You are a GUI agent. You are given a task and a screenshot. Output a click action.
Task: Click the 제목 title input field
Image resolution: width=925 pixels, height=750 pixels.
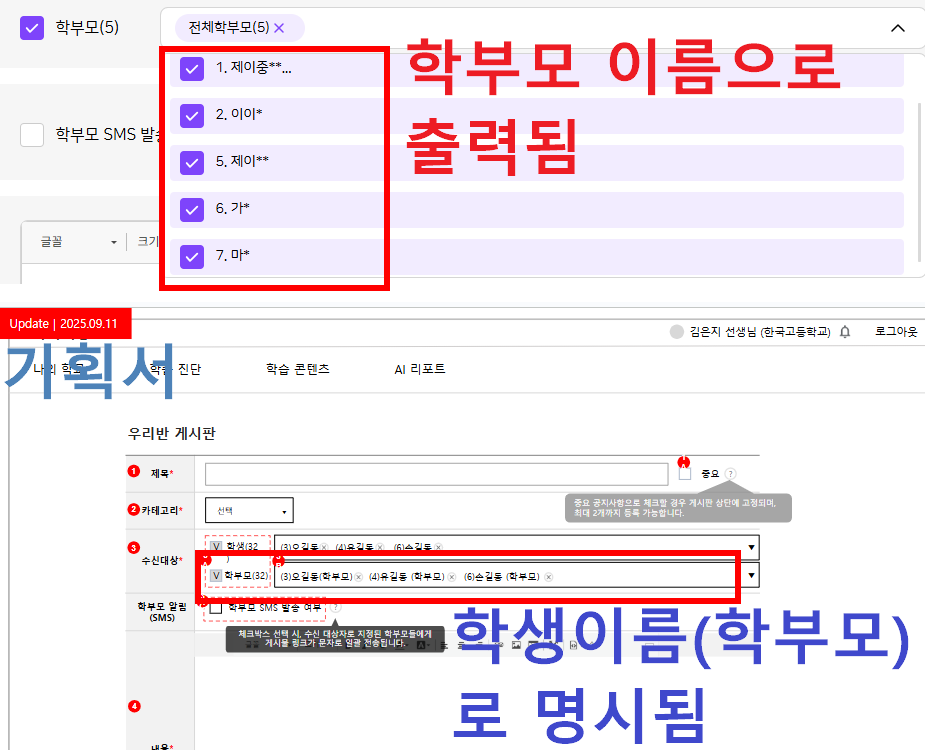(436, 474)
